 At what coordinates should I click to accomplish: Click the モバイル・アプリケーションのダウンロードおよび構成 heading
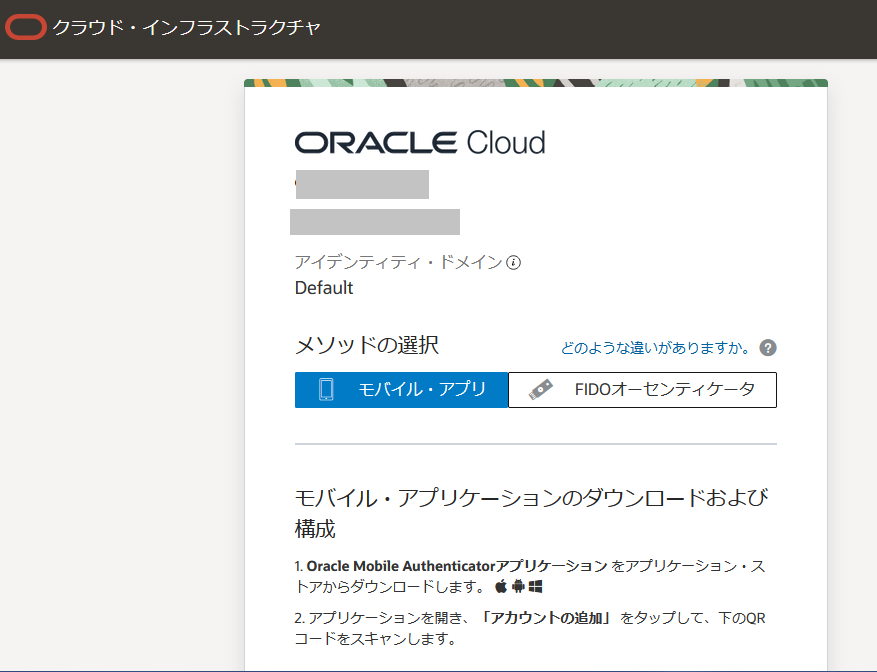pyautogui.click(x=531, y=513)
